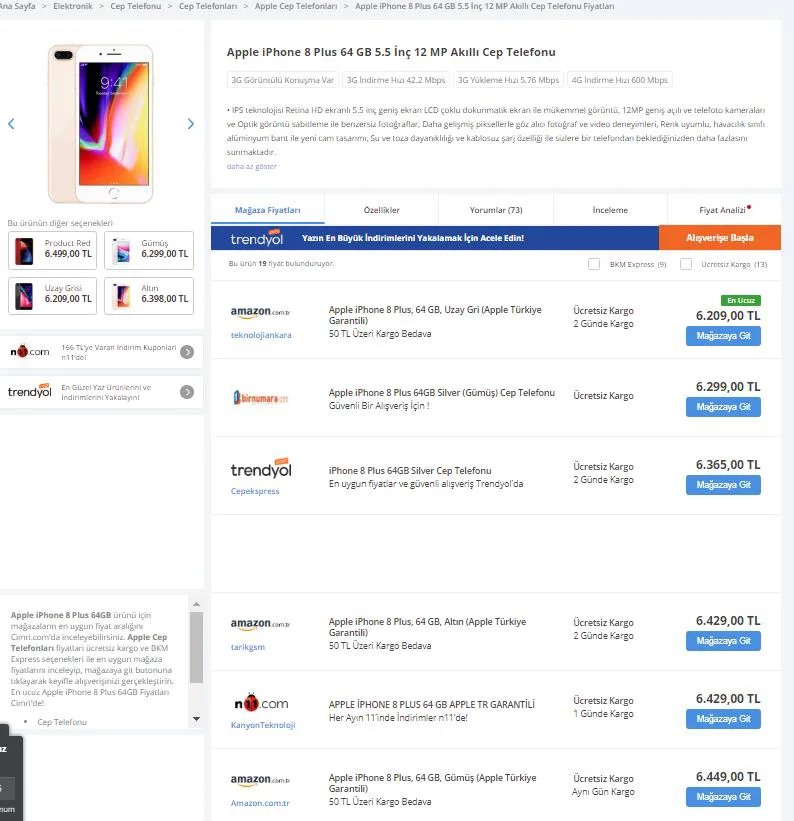This screenshot has height=821, width=794.
Task: Click the '3G Görüntülü Konuşma Var' tag
Action: coord(282,80)
